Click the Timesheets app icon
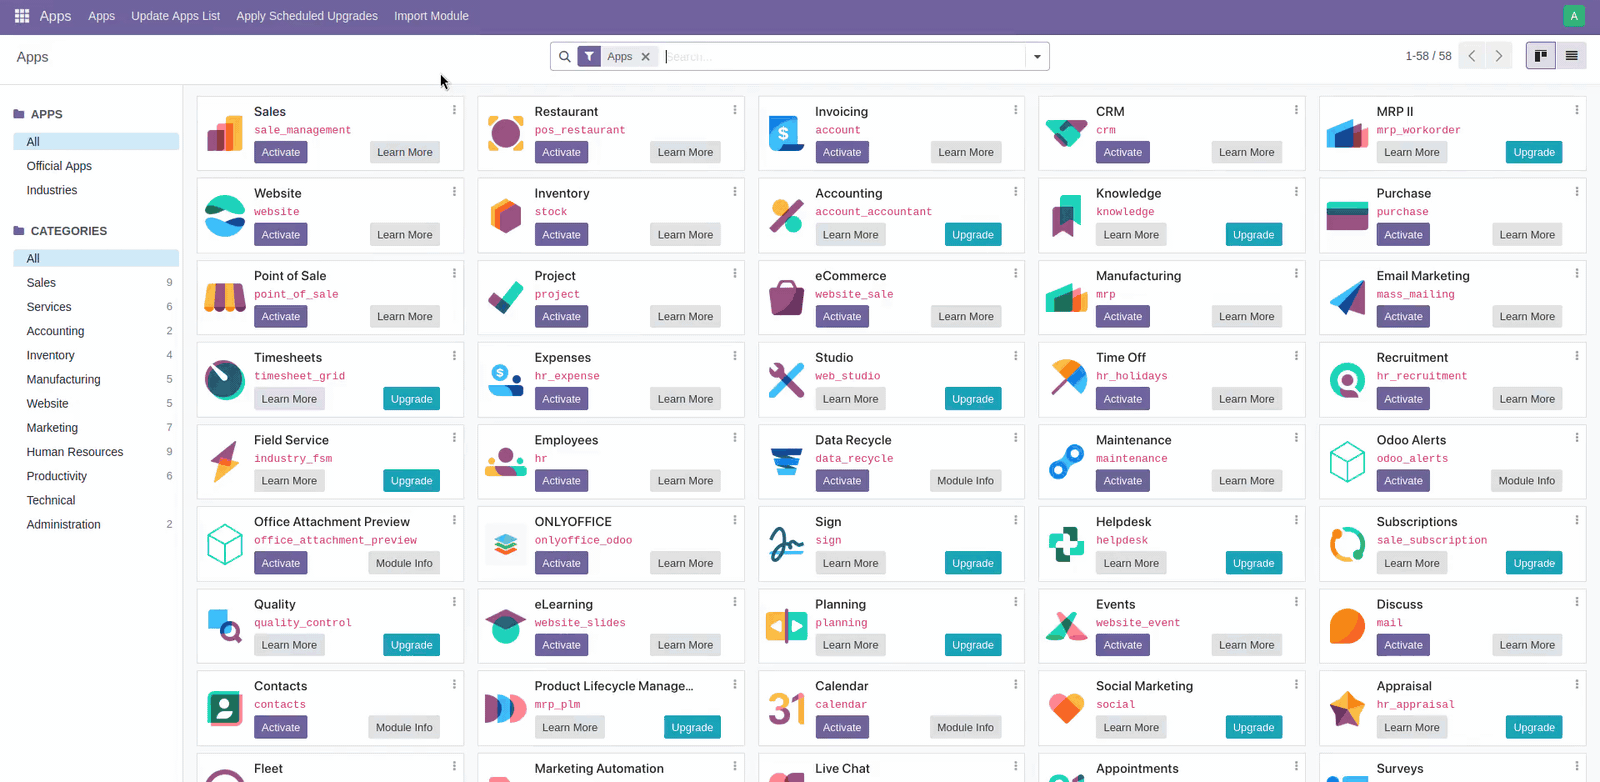Image resolution: width=1600 pixels, height=782 pixels. (x=225, y=379)
